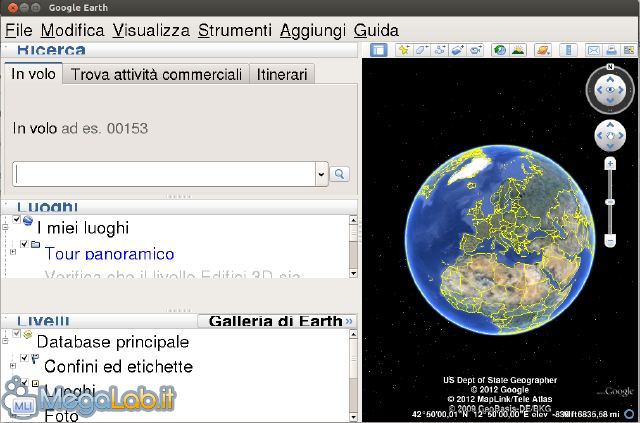Click in the In volo search field
Image resolution: width=640 pixels, height=423 pixels.
[164, 174]
